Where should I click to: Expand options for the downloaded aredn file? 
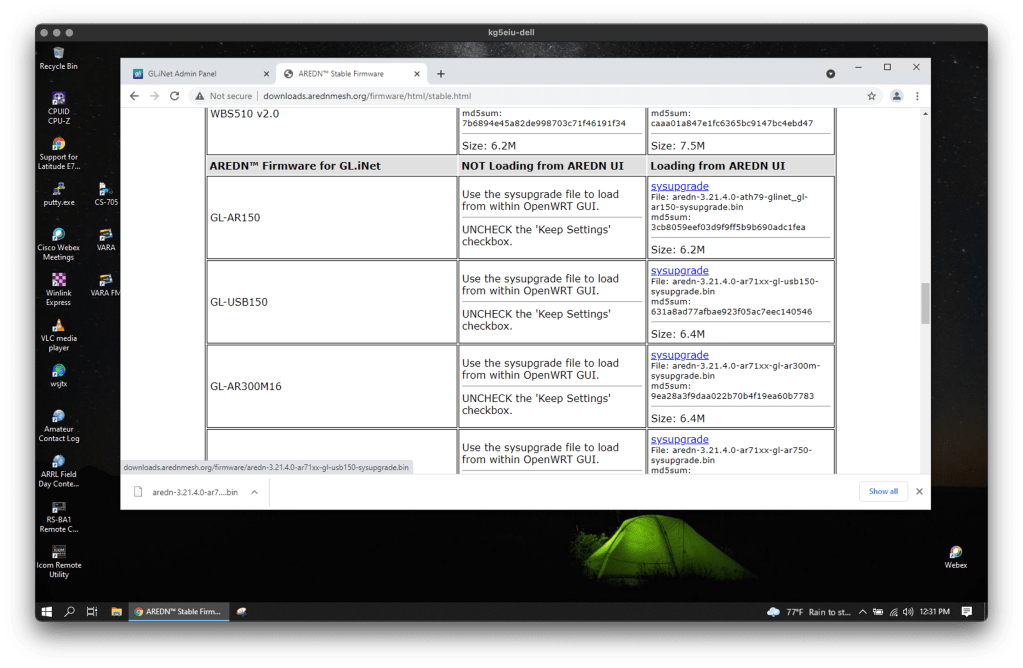tap(255, 492)
